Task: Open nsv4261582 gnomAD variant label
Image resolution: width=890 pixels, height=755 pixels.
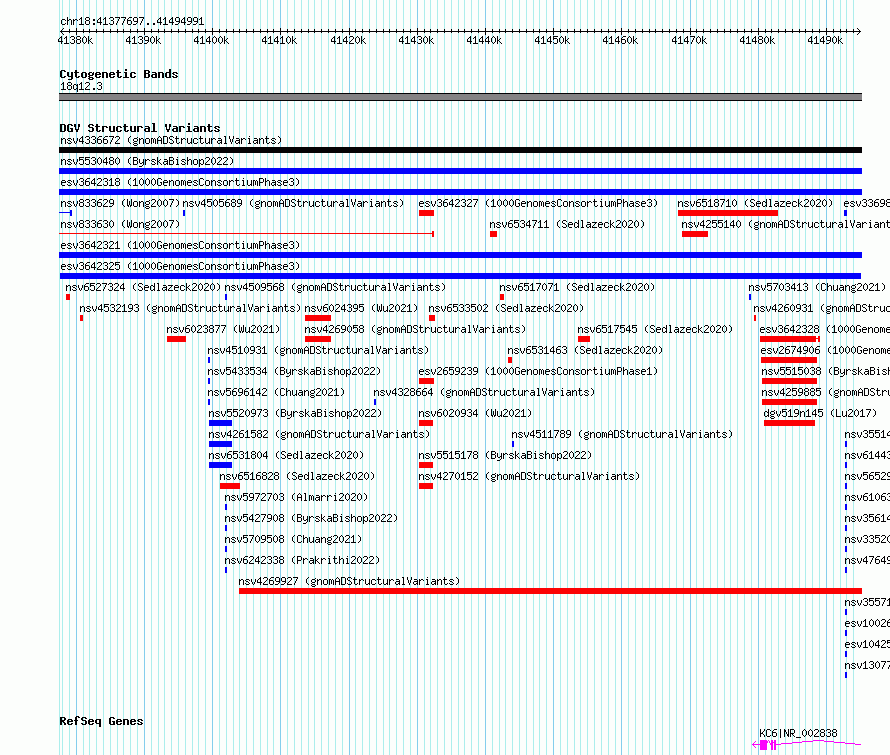Action: pyautogui.click(x=319, y=434)
